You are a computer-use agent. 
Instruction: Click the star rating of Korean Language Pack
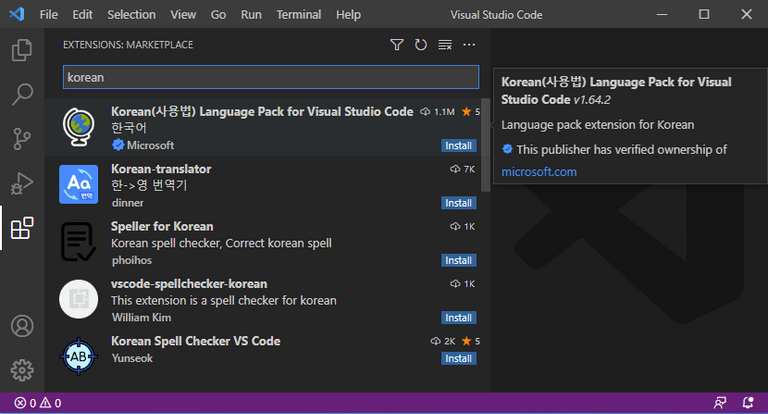pyautogui.click(x=471, y=112)
